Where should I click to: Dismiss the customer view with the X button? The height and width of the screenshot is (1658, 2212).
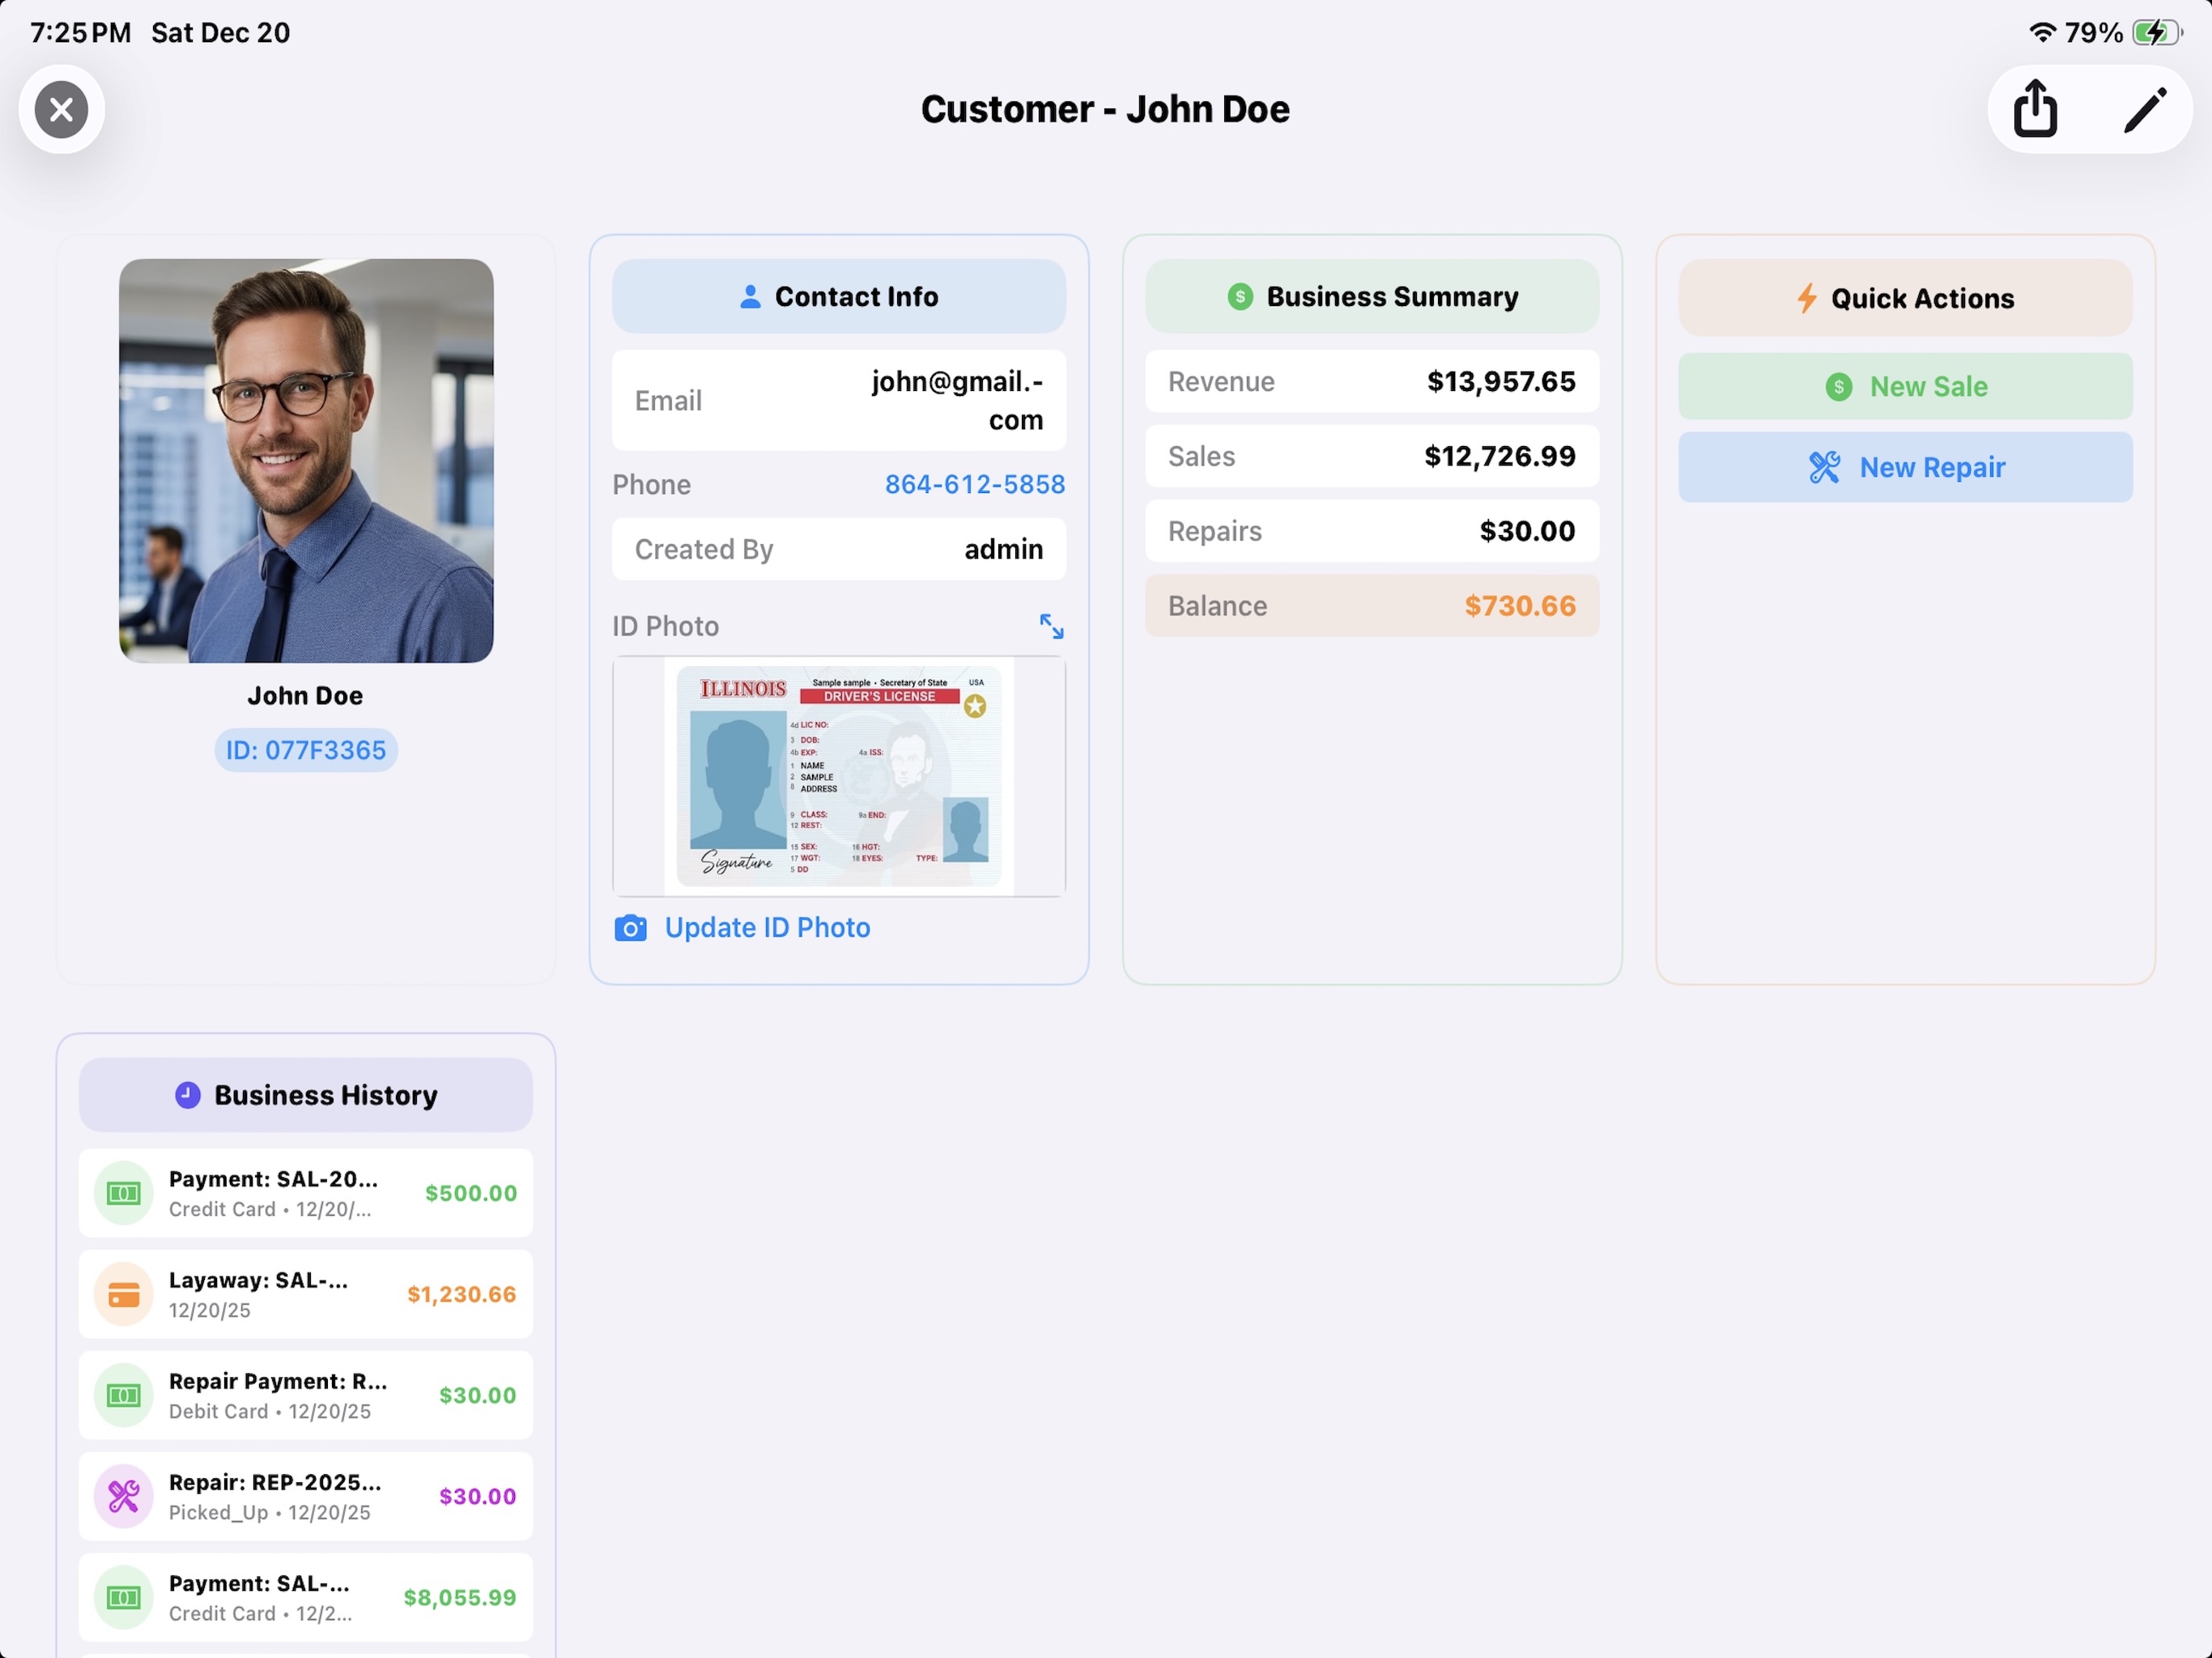(x=61, y=109)
